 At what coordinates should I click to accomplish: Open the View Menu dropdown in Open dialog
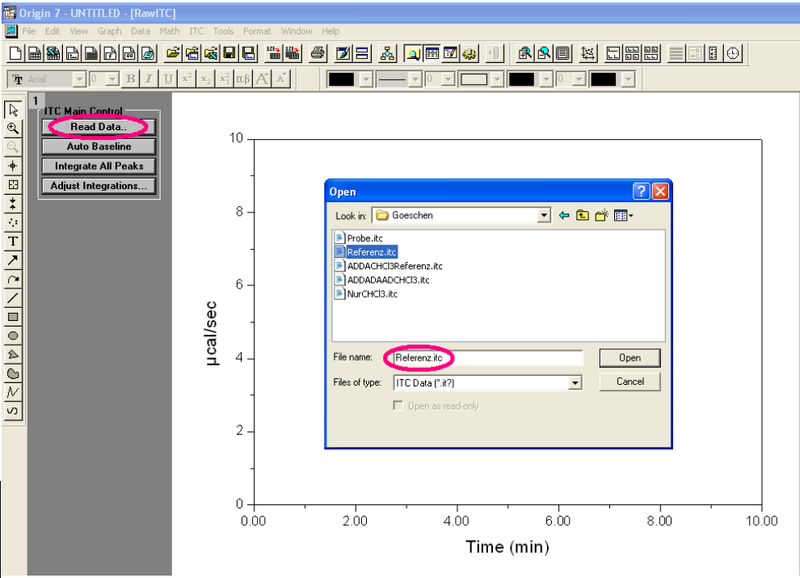click(623, 215)
